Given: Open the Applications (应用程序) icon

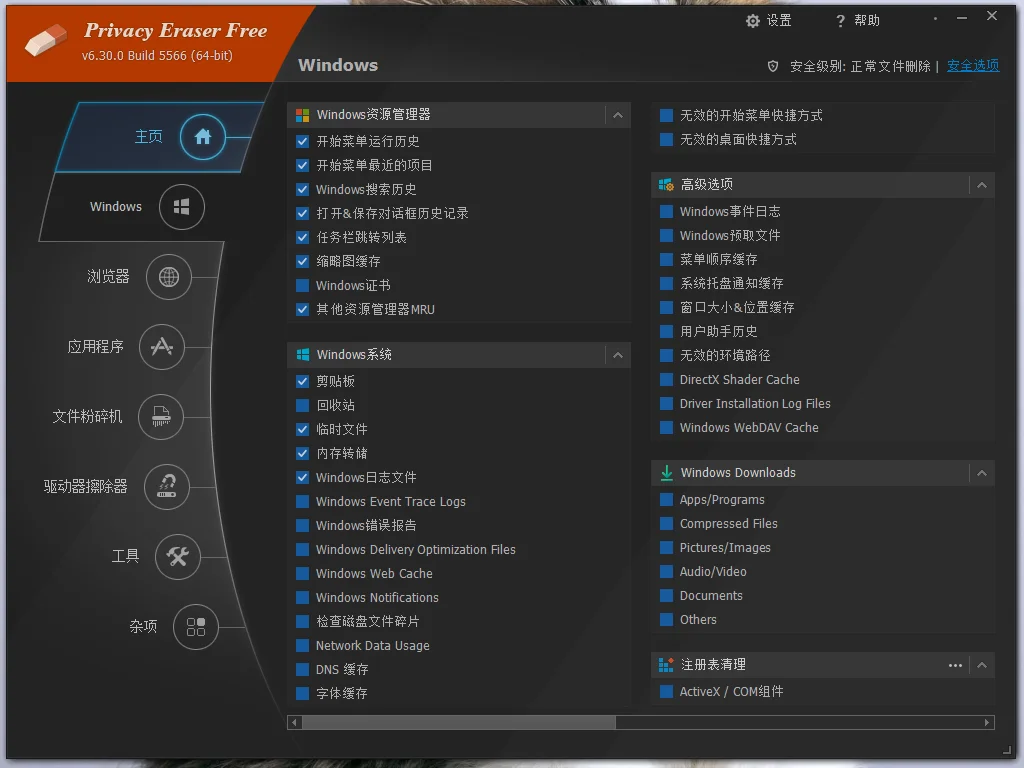Looking at the screenshot, I should tap(161, 347).
